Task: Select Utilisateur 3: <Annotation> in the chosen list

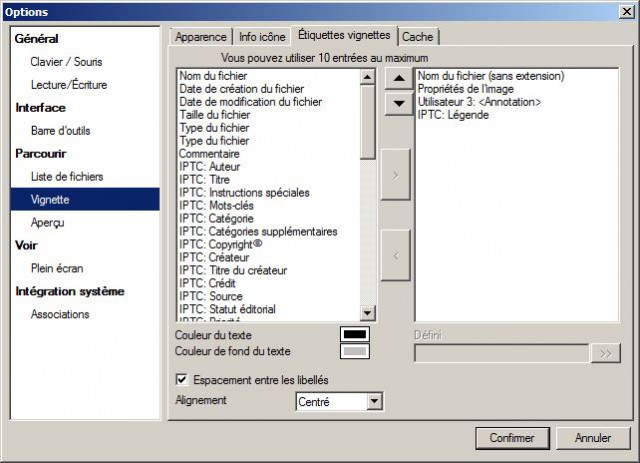Action: click(479, 102)
